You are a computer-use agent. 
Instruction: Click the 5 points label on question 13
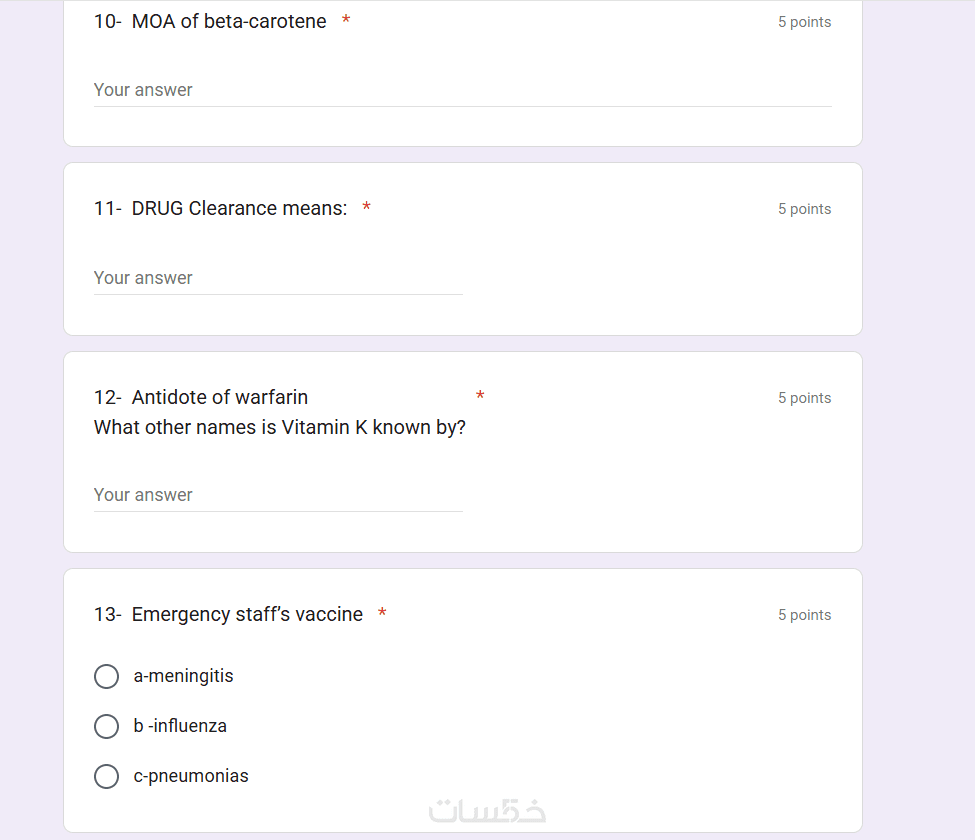click(x=804, y=615)
